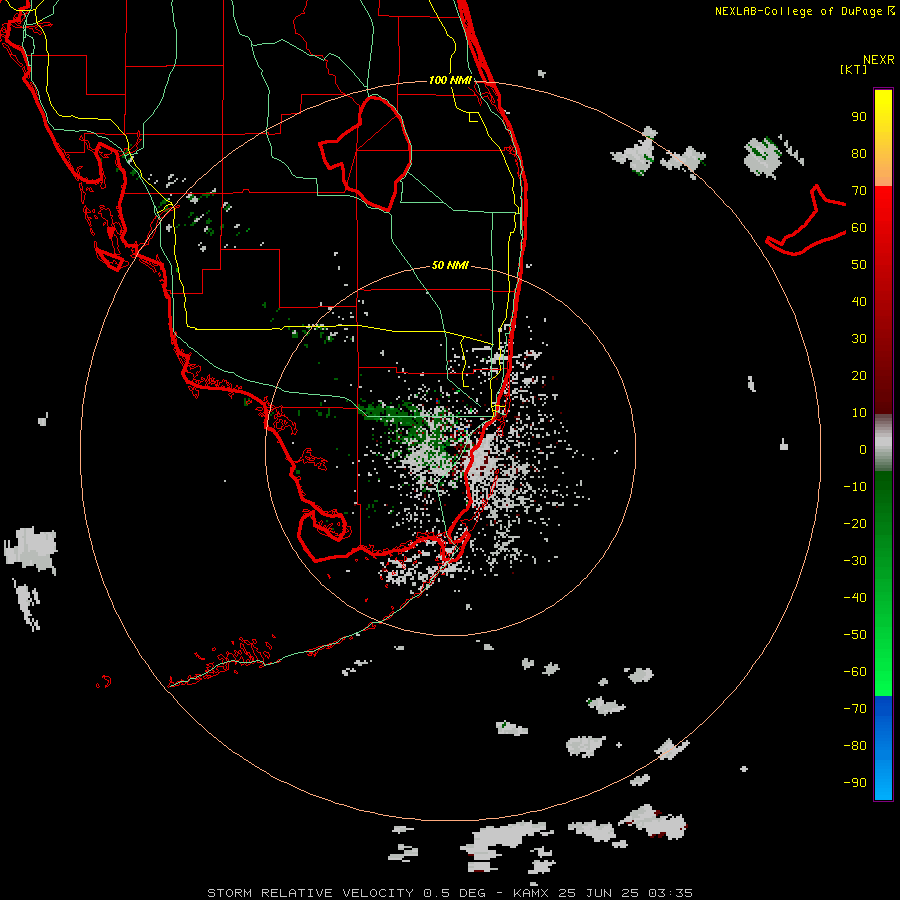900x900 pixels.
Task: Click the -40 label on the colorbar
Action: click(855, 598)
